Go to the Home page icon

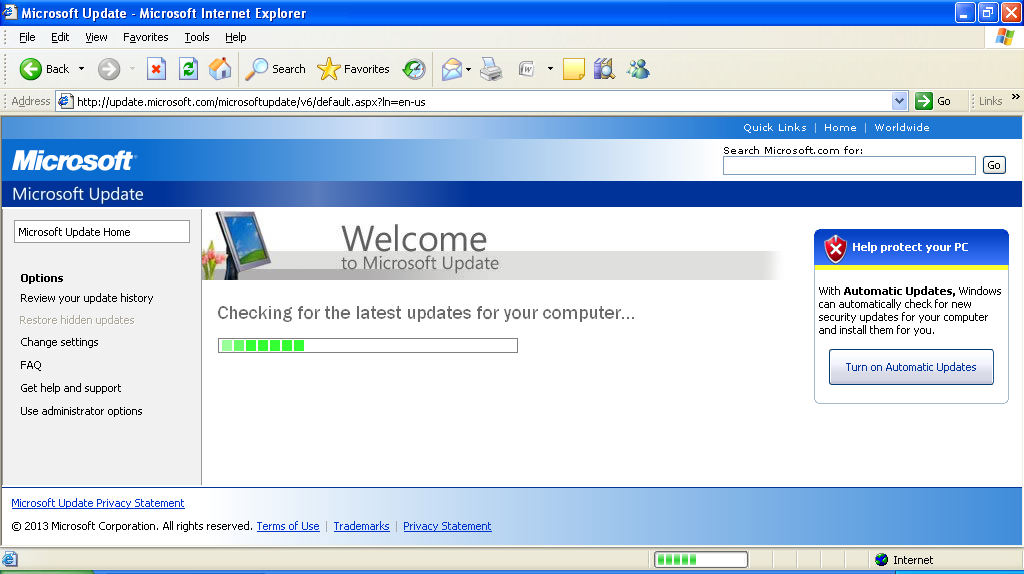coord(220,69)
